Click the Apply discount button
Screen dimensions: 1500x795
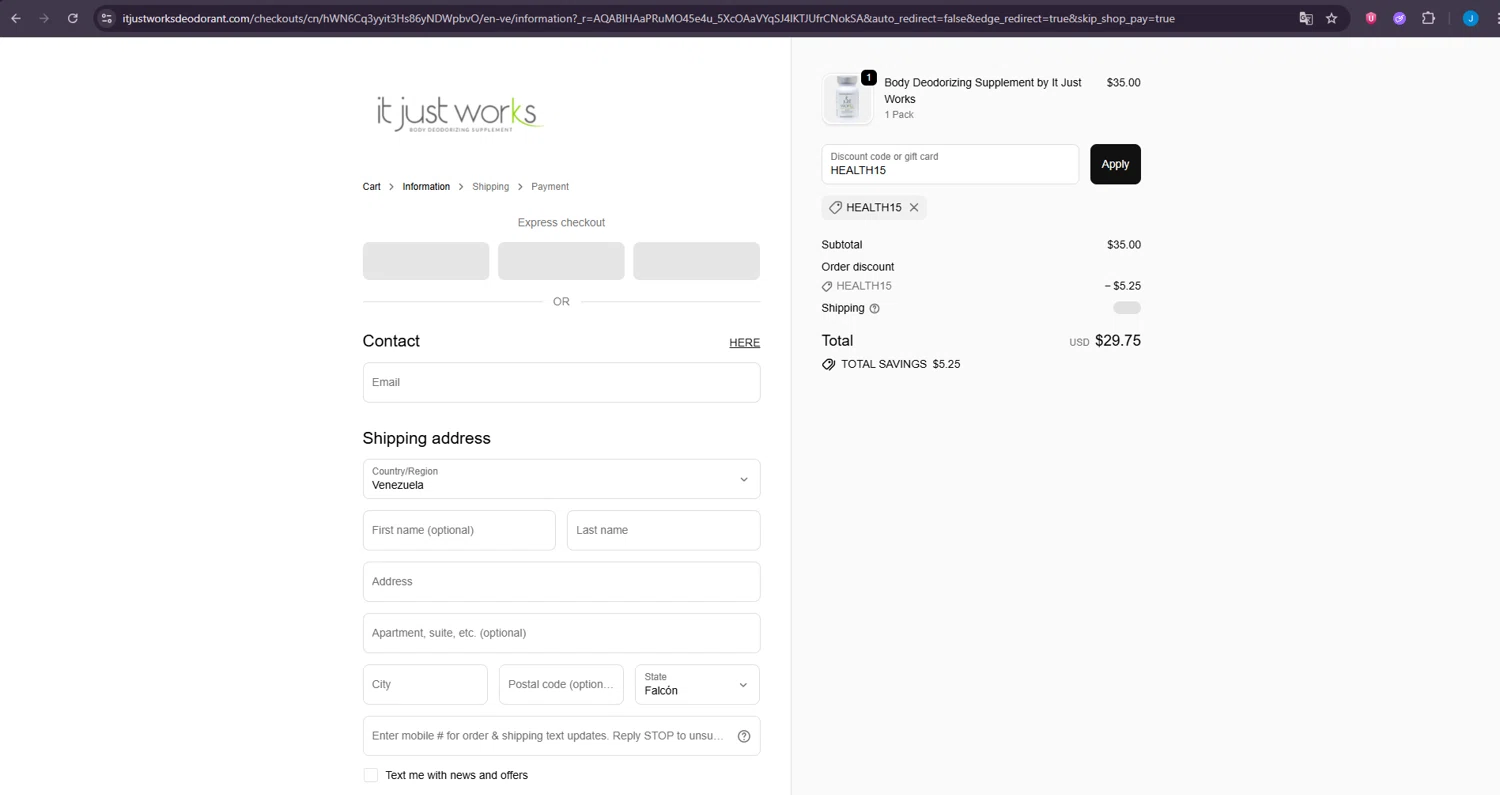[1115, 164]
